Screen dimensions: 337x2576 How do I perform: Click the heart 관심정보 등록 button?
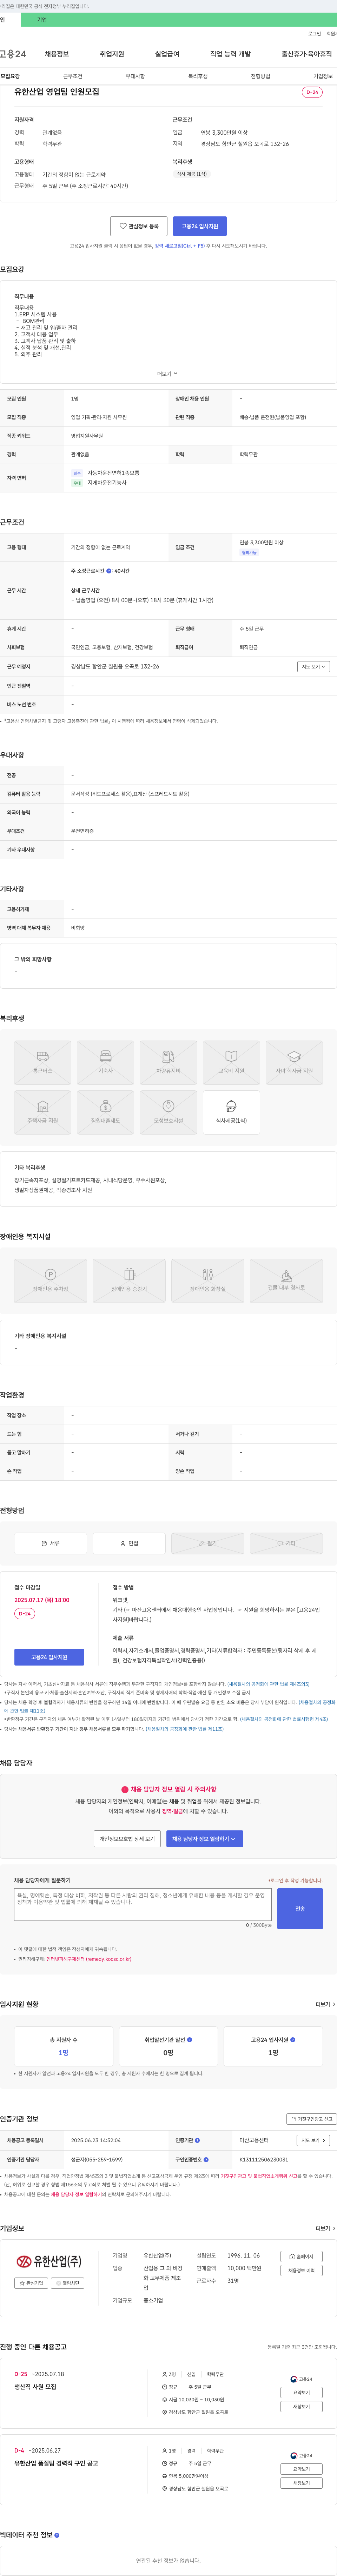click(x=139, y=226)
